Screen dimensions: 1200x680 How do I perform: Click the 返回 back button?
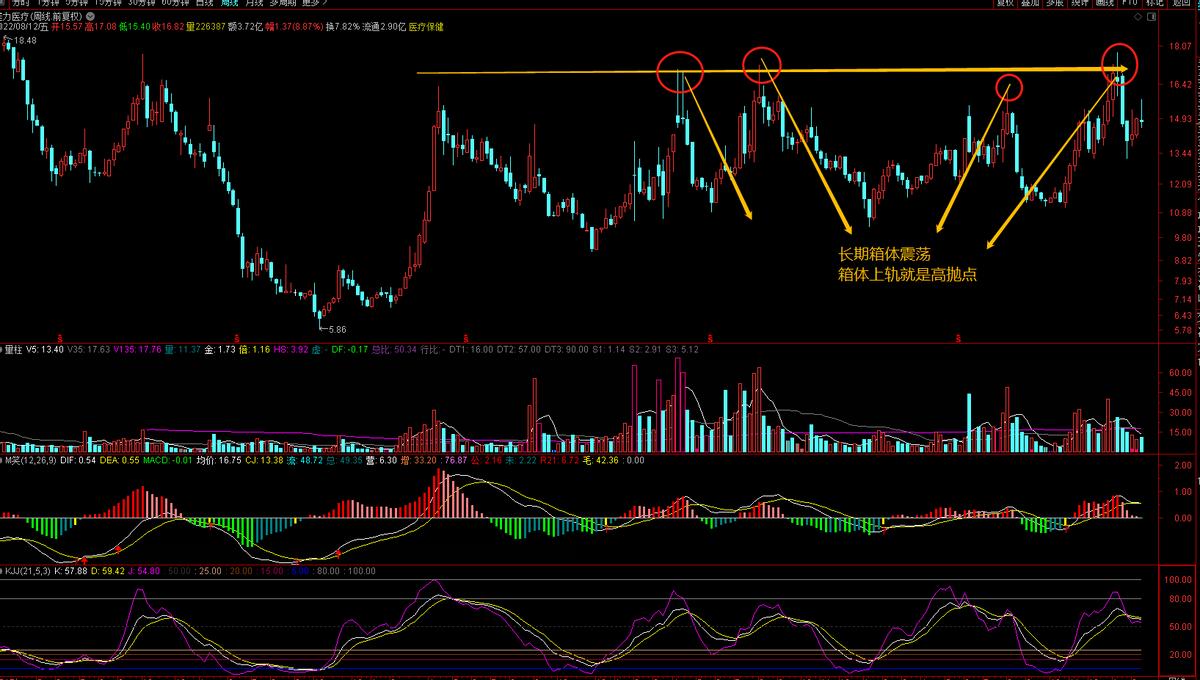click(x=1180, y=4)
